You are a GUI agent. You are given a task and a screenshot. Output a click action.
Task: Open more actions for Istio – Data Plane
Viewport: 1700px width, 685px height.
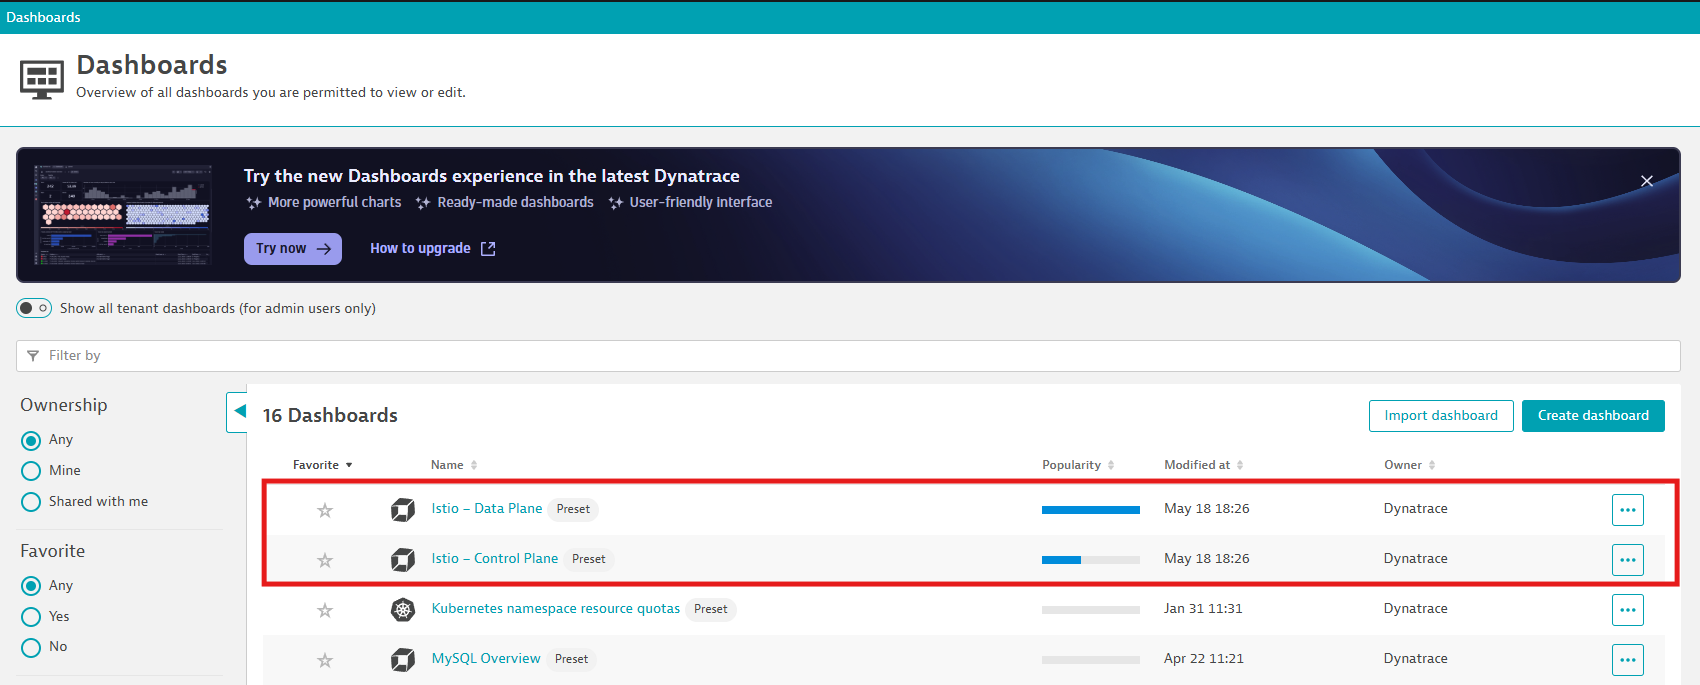(x=1628, y=510)
